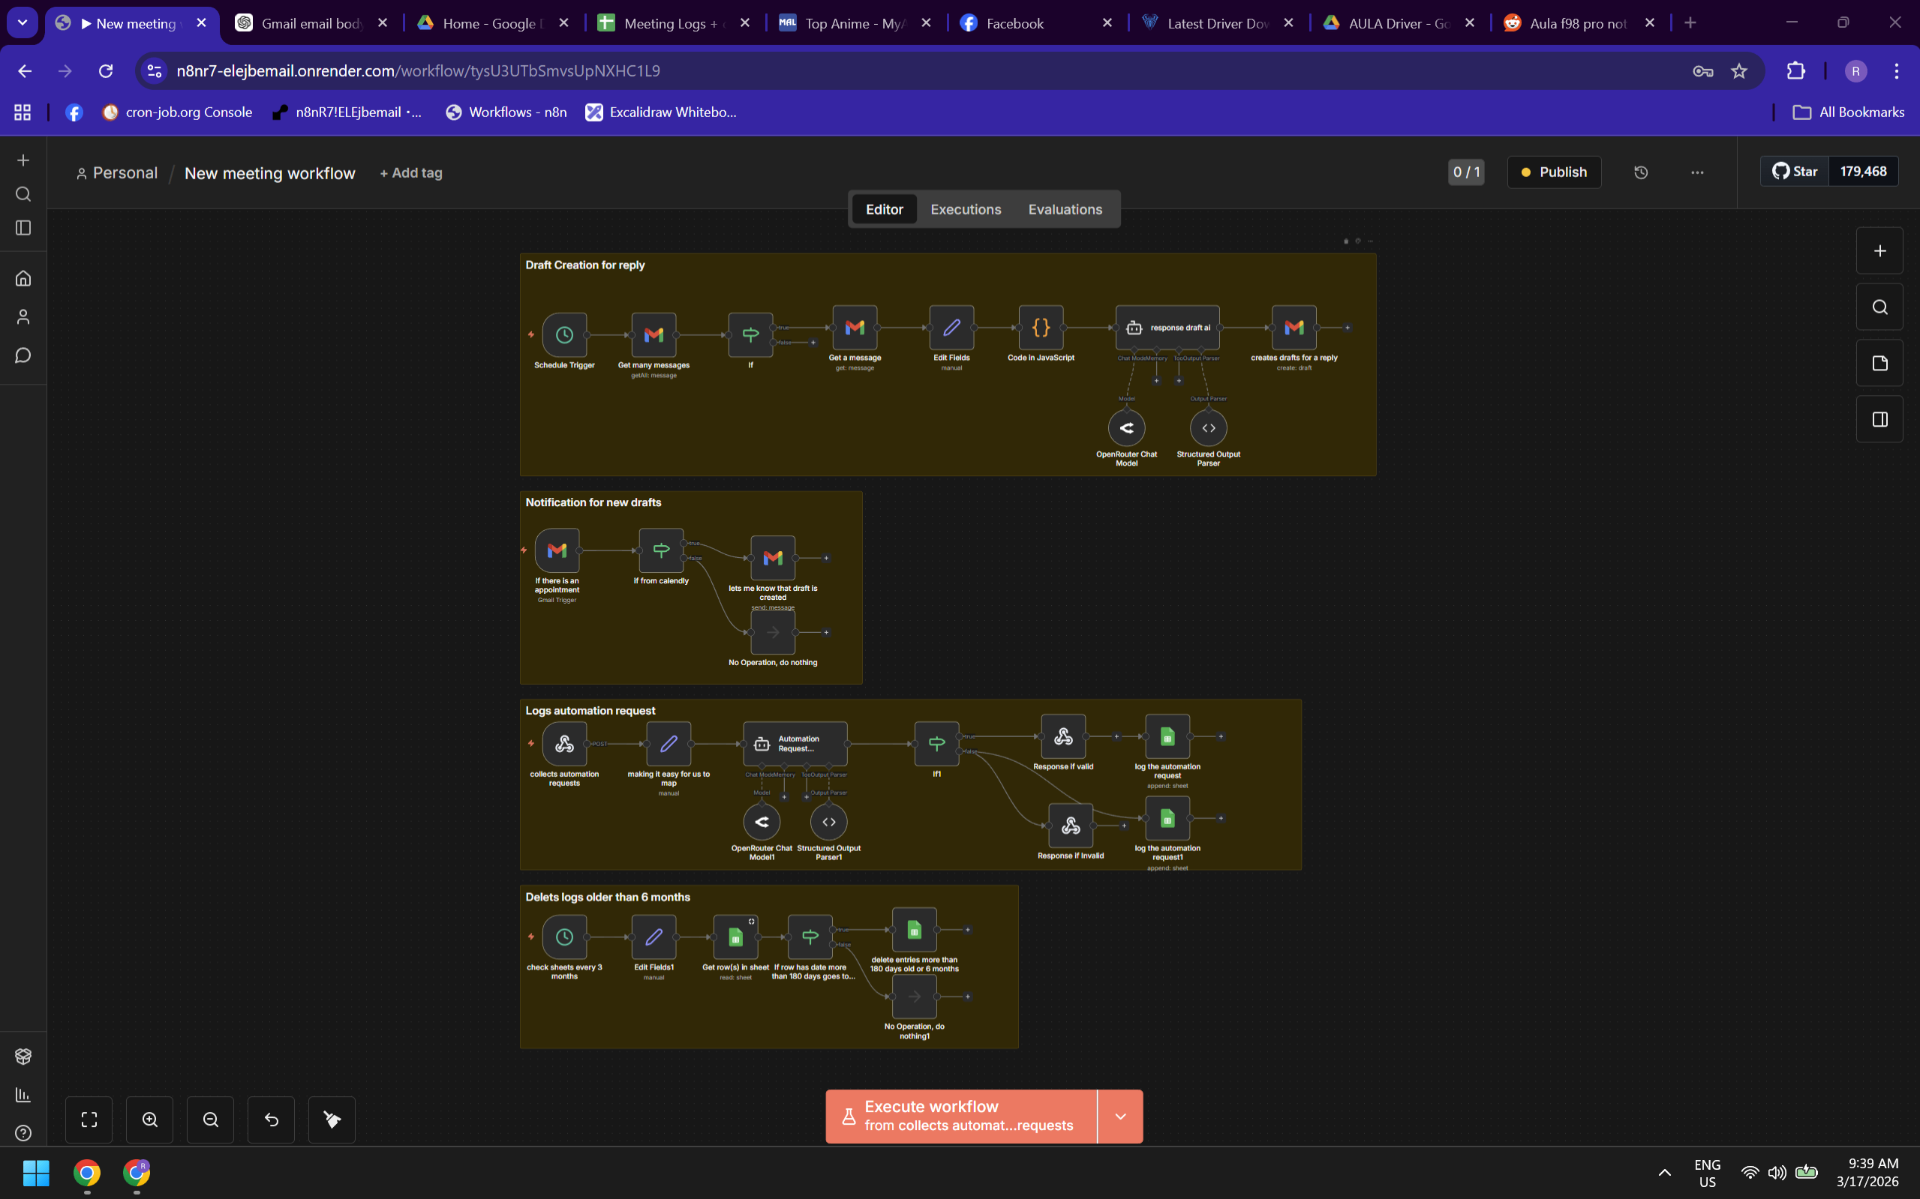Open the Schedule Trigger node

tap(564, 335)
